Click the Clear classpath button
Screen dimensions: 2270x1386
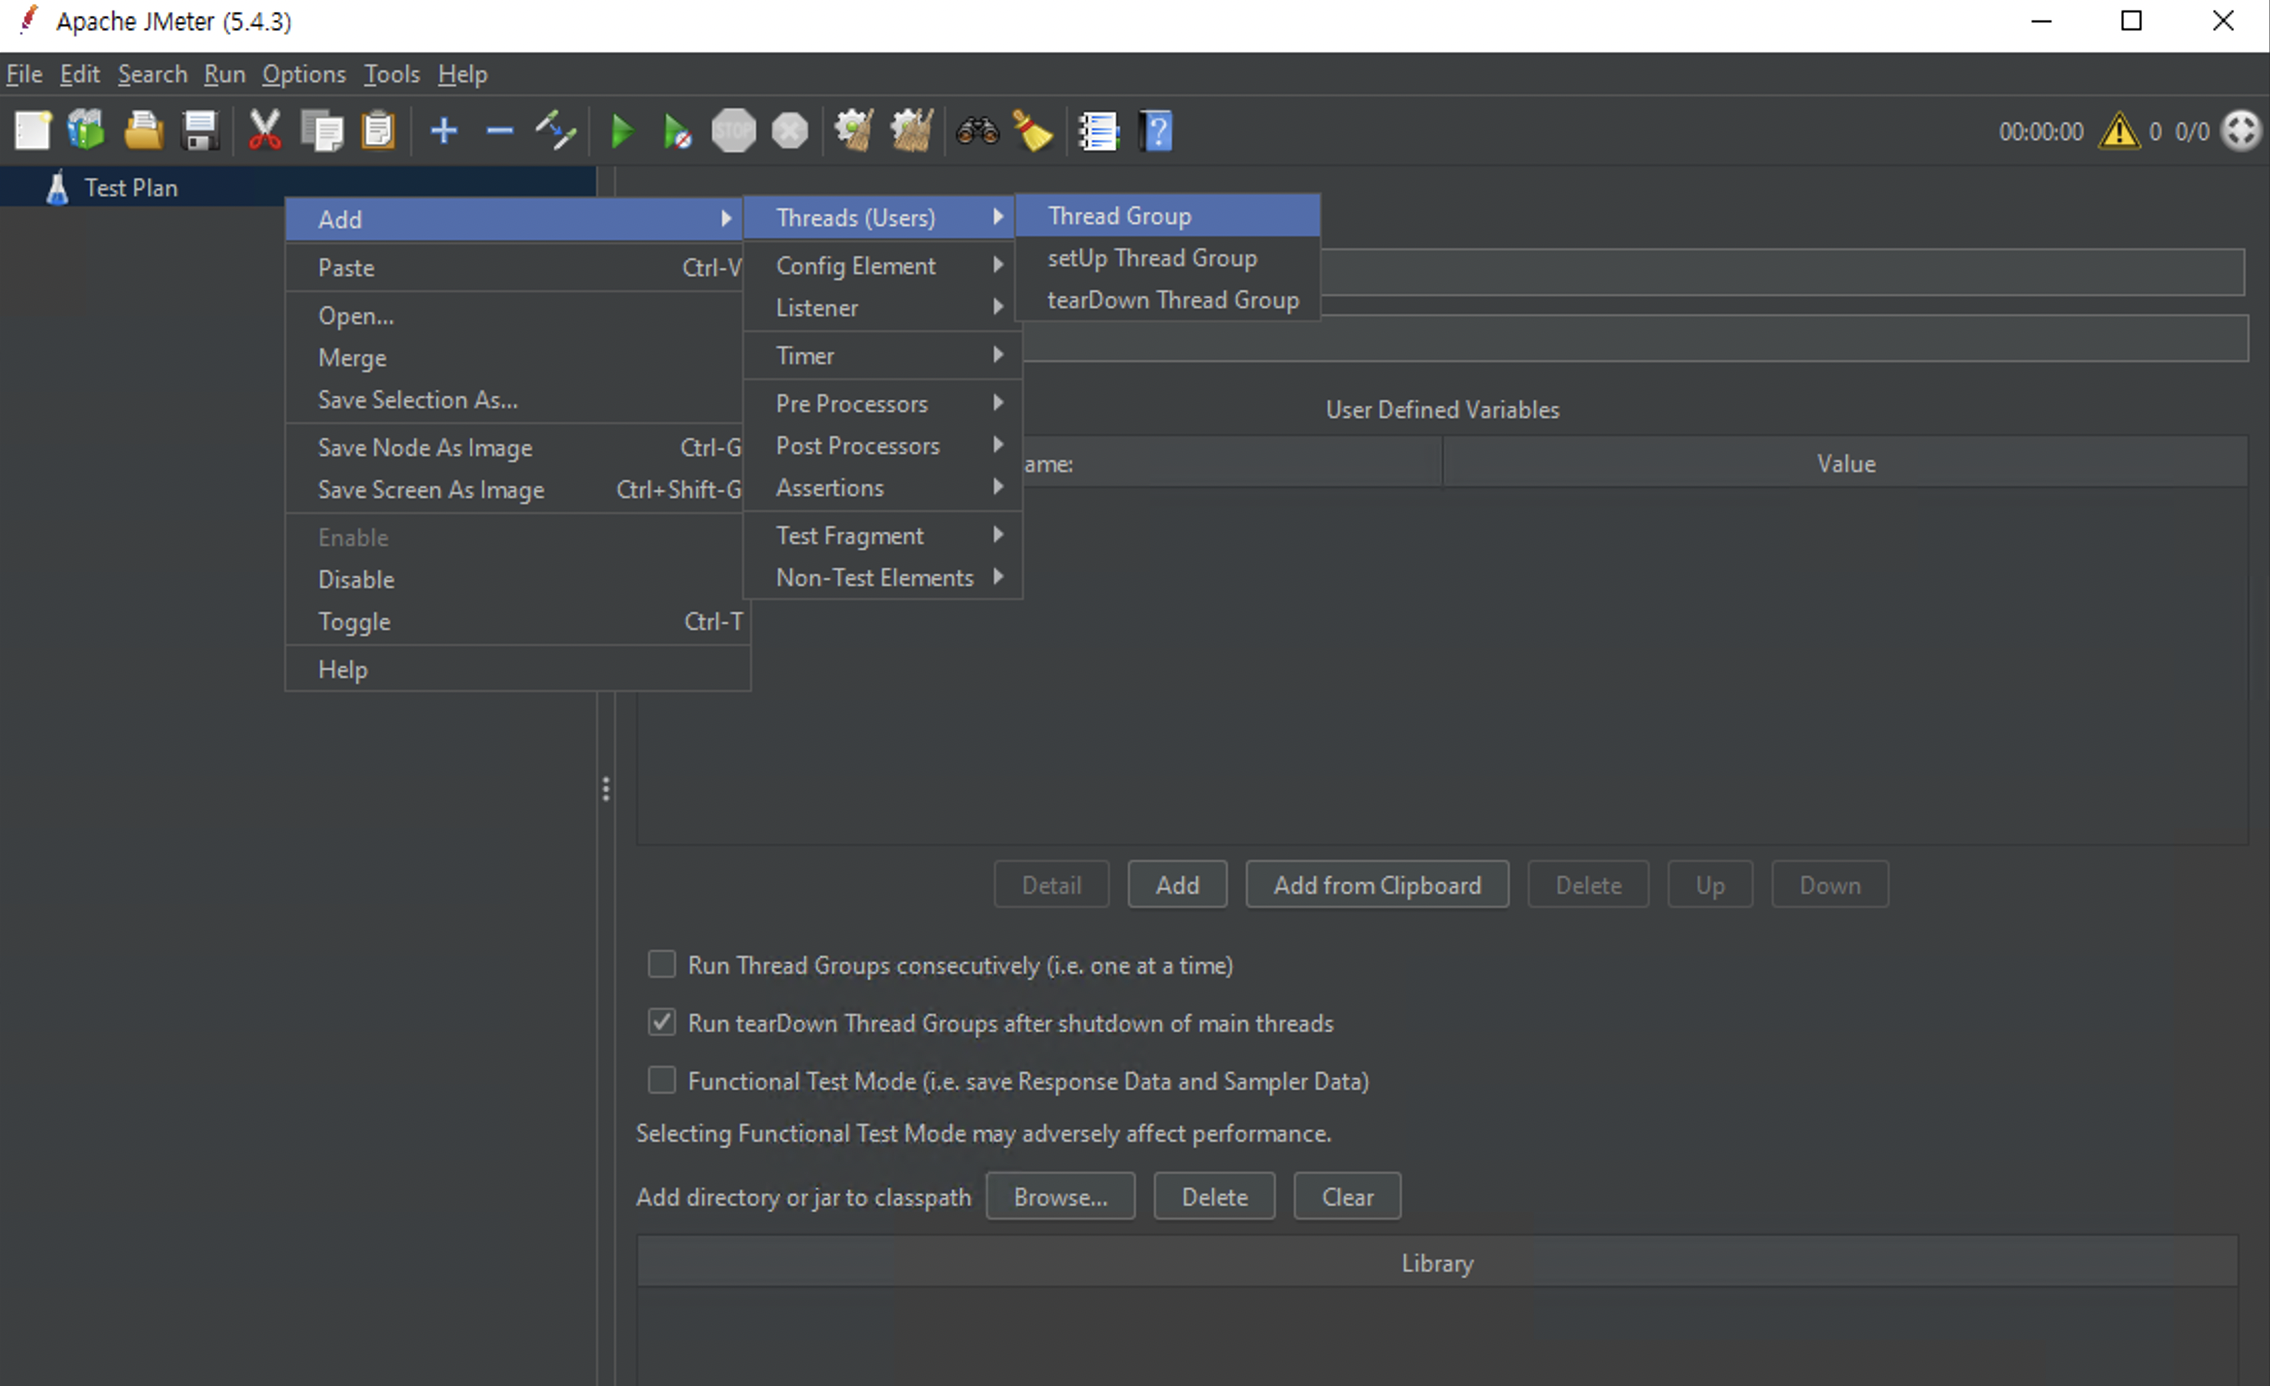[x=1347, y=1196]
